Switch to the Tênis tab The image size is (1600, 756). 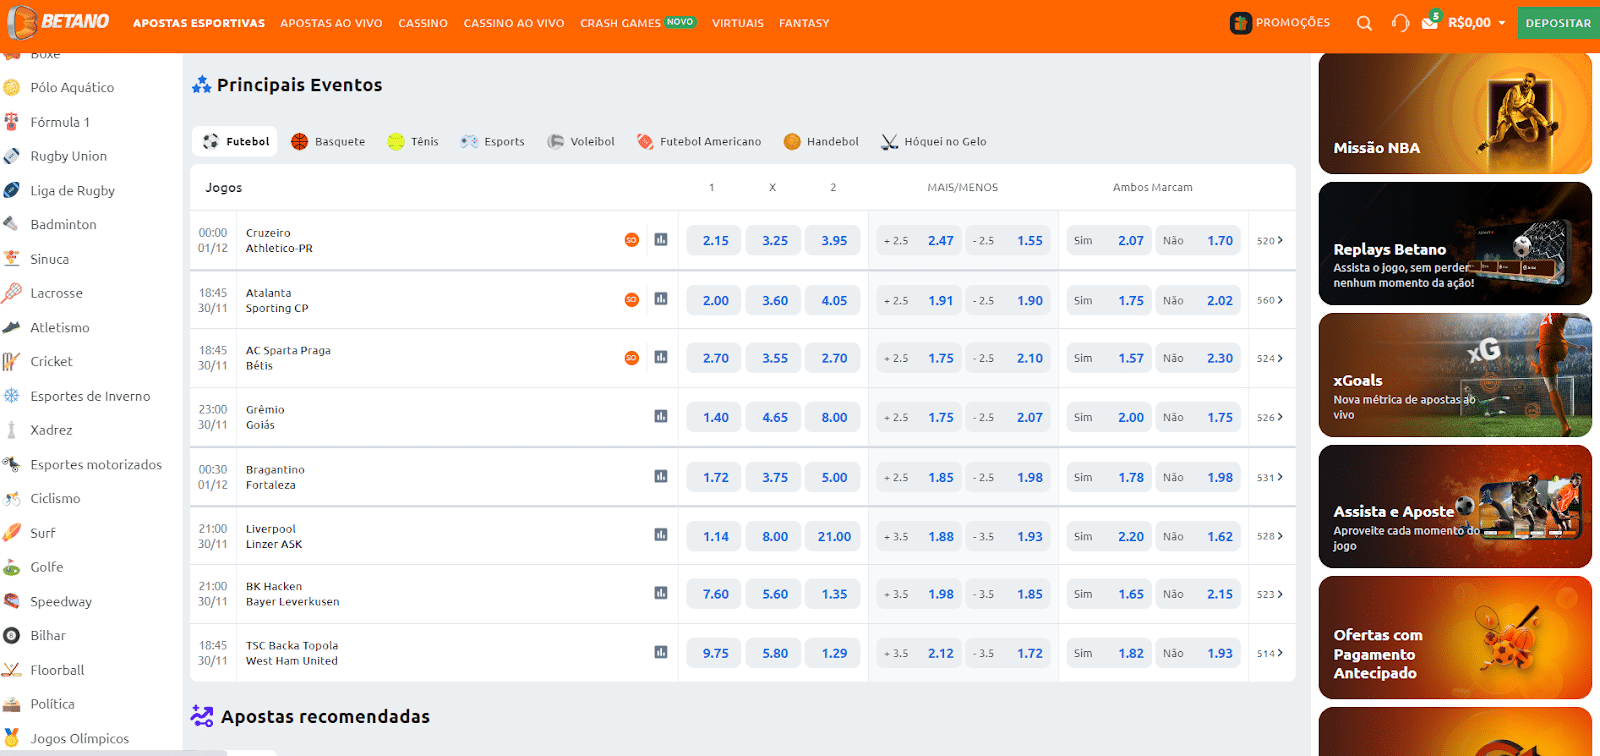413,142
